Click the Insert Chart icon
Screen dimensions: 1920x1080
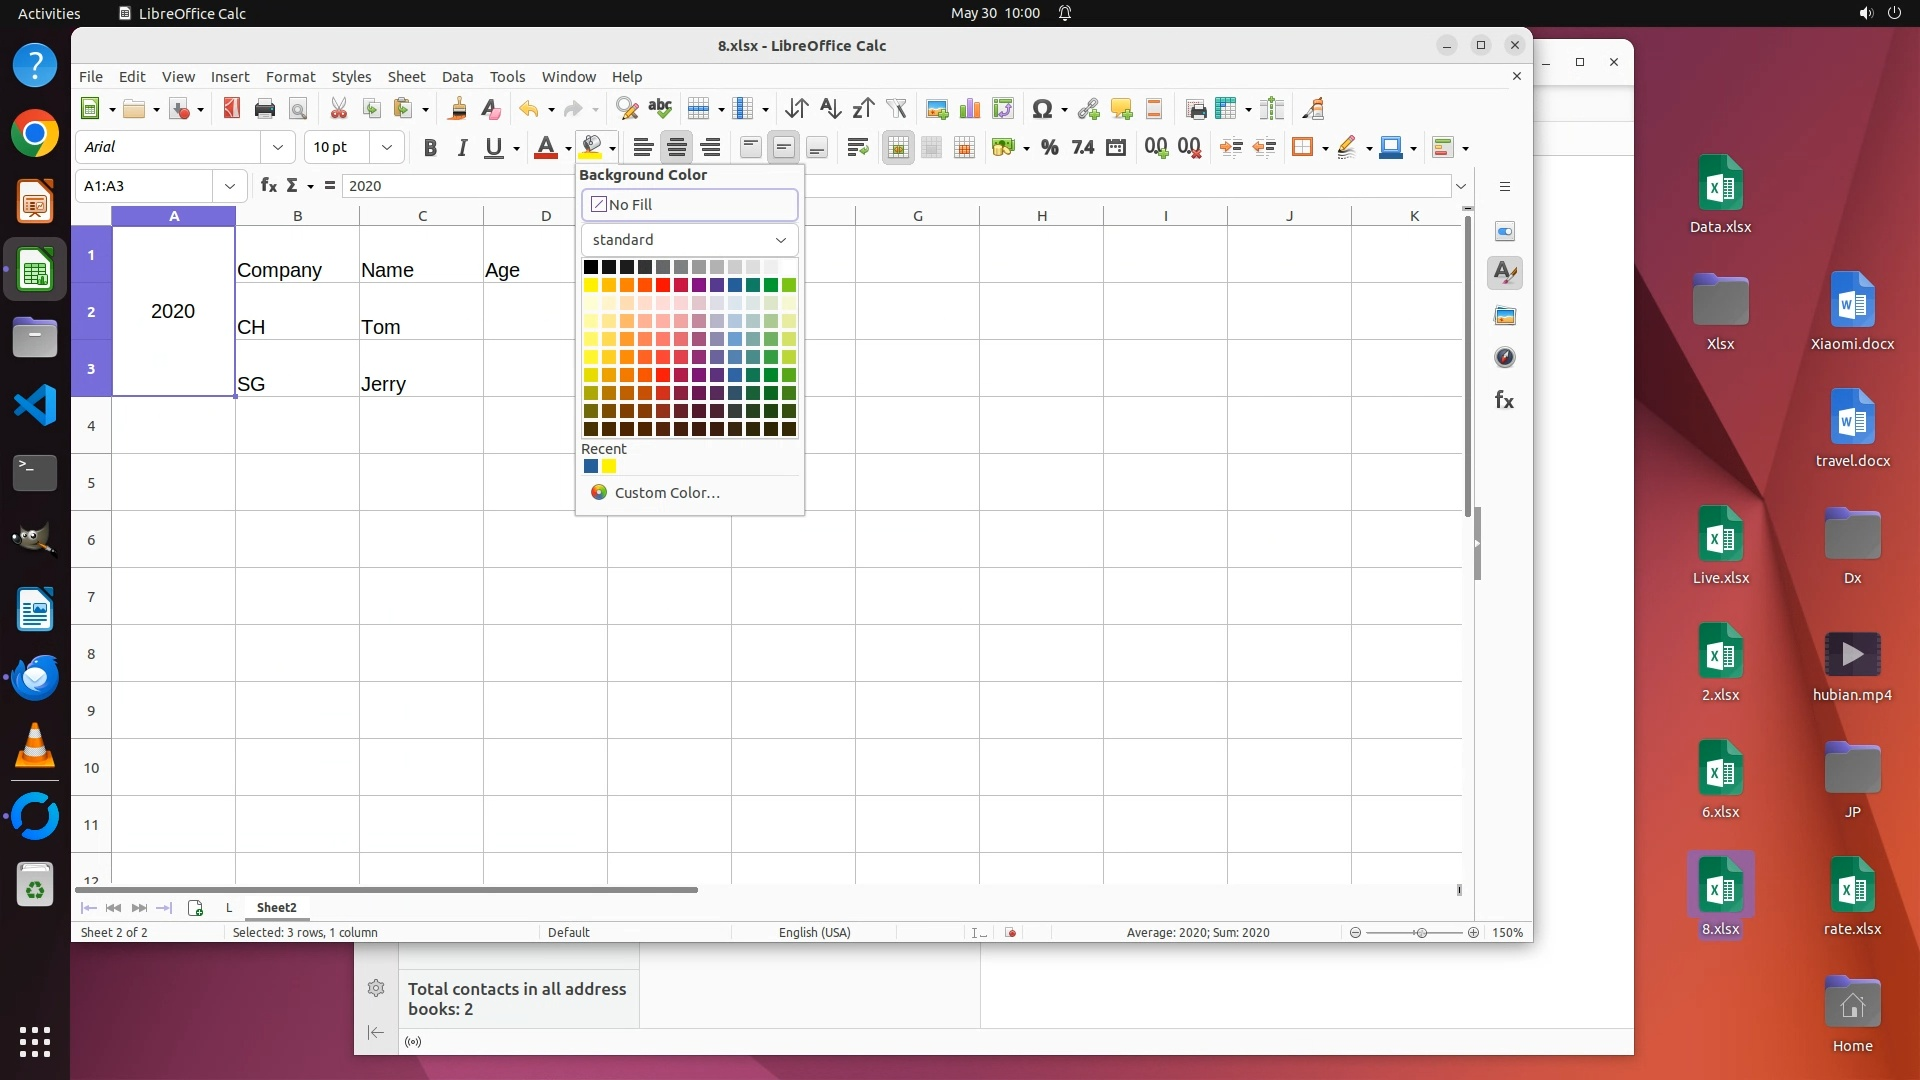pos(969,109)
